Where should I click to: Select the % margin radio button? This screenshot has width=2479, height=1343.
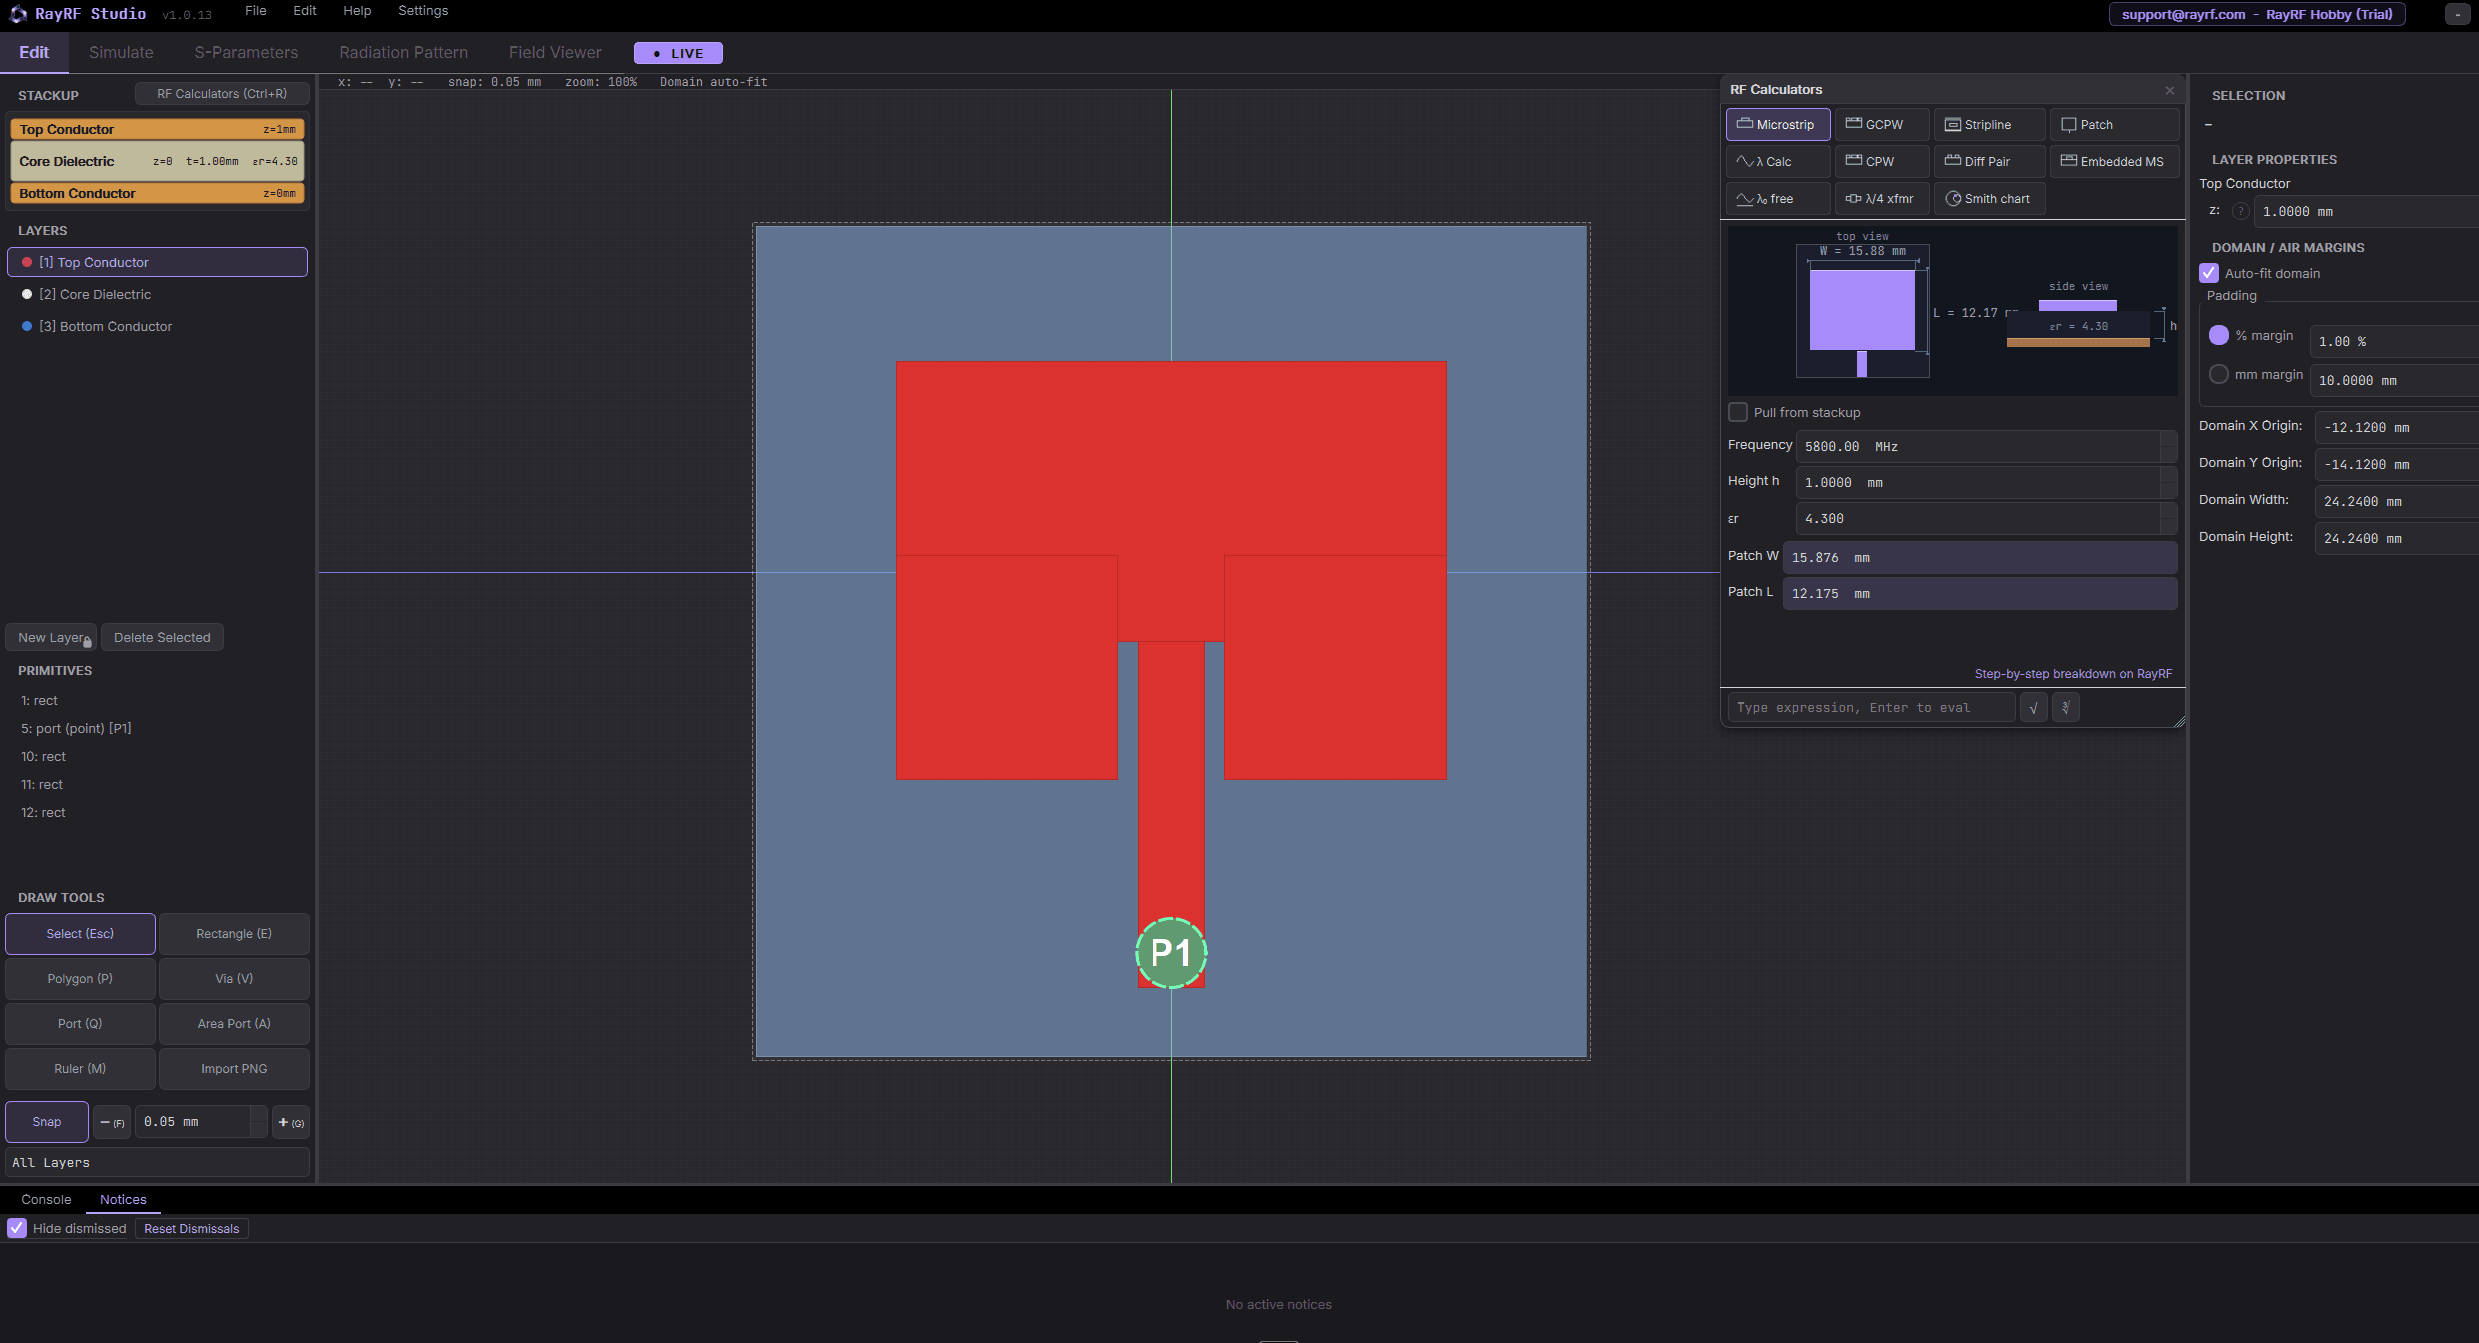[2219, 335]
